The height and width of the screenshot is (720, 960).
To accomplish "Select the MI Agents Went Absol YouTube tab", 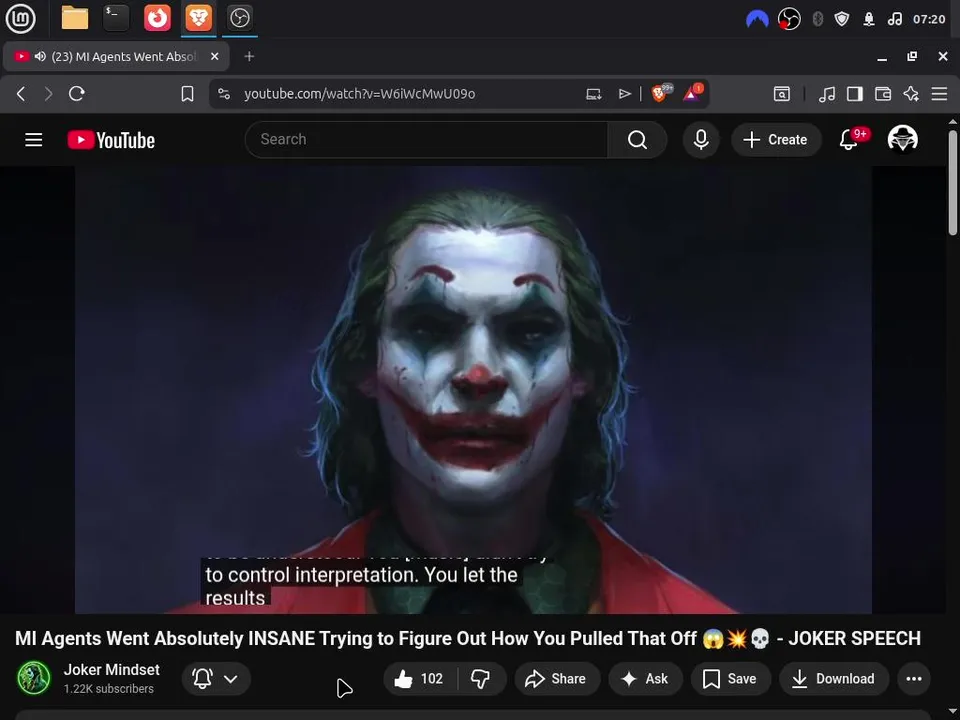I will click(116, 56).
